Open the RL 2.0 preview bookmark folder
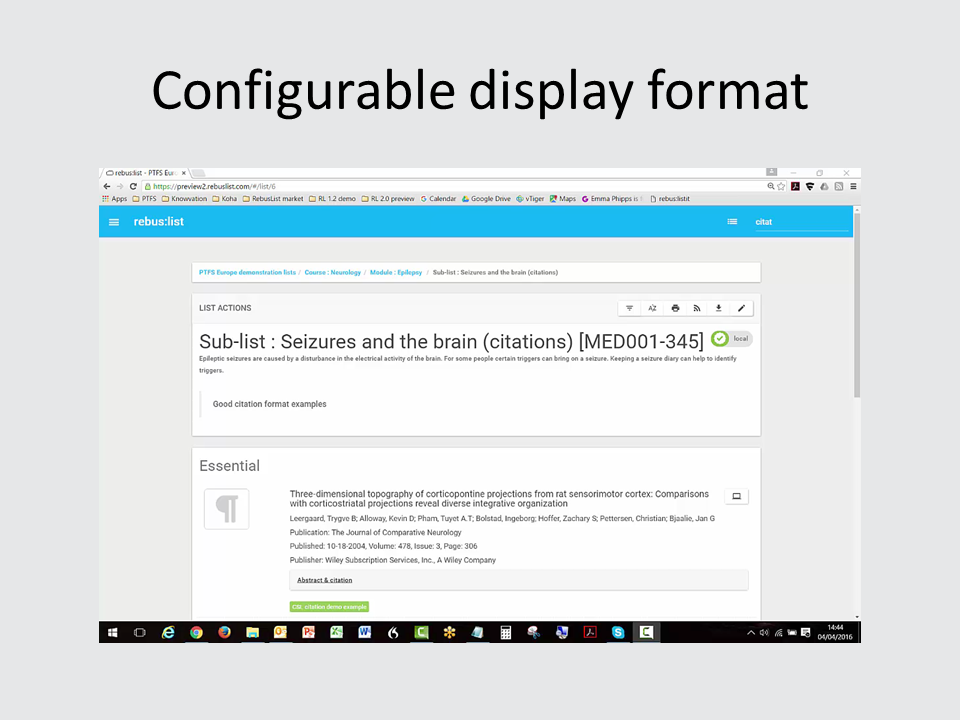960x720 pixels. 388,199
